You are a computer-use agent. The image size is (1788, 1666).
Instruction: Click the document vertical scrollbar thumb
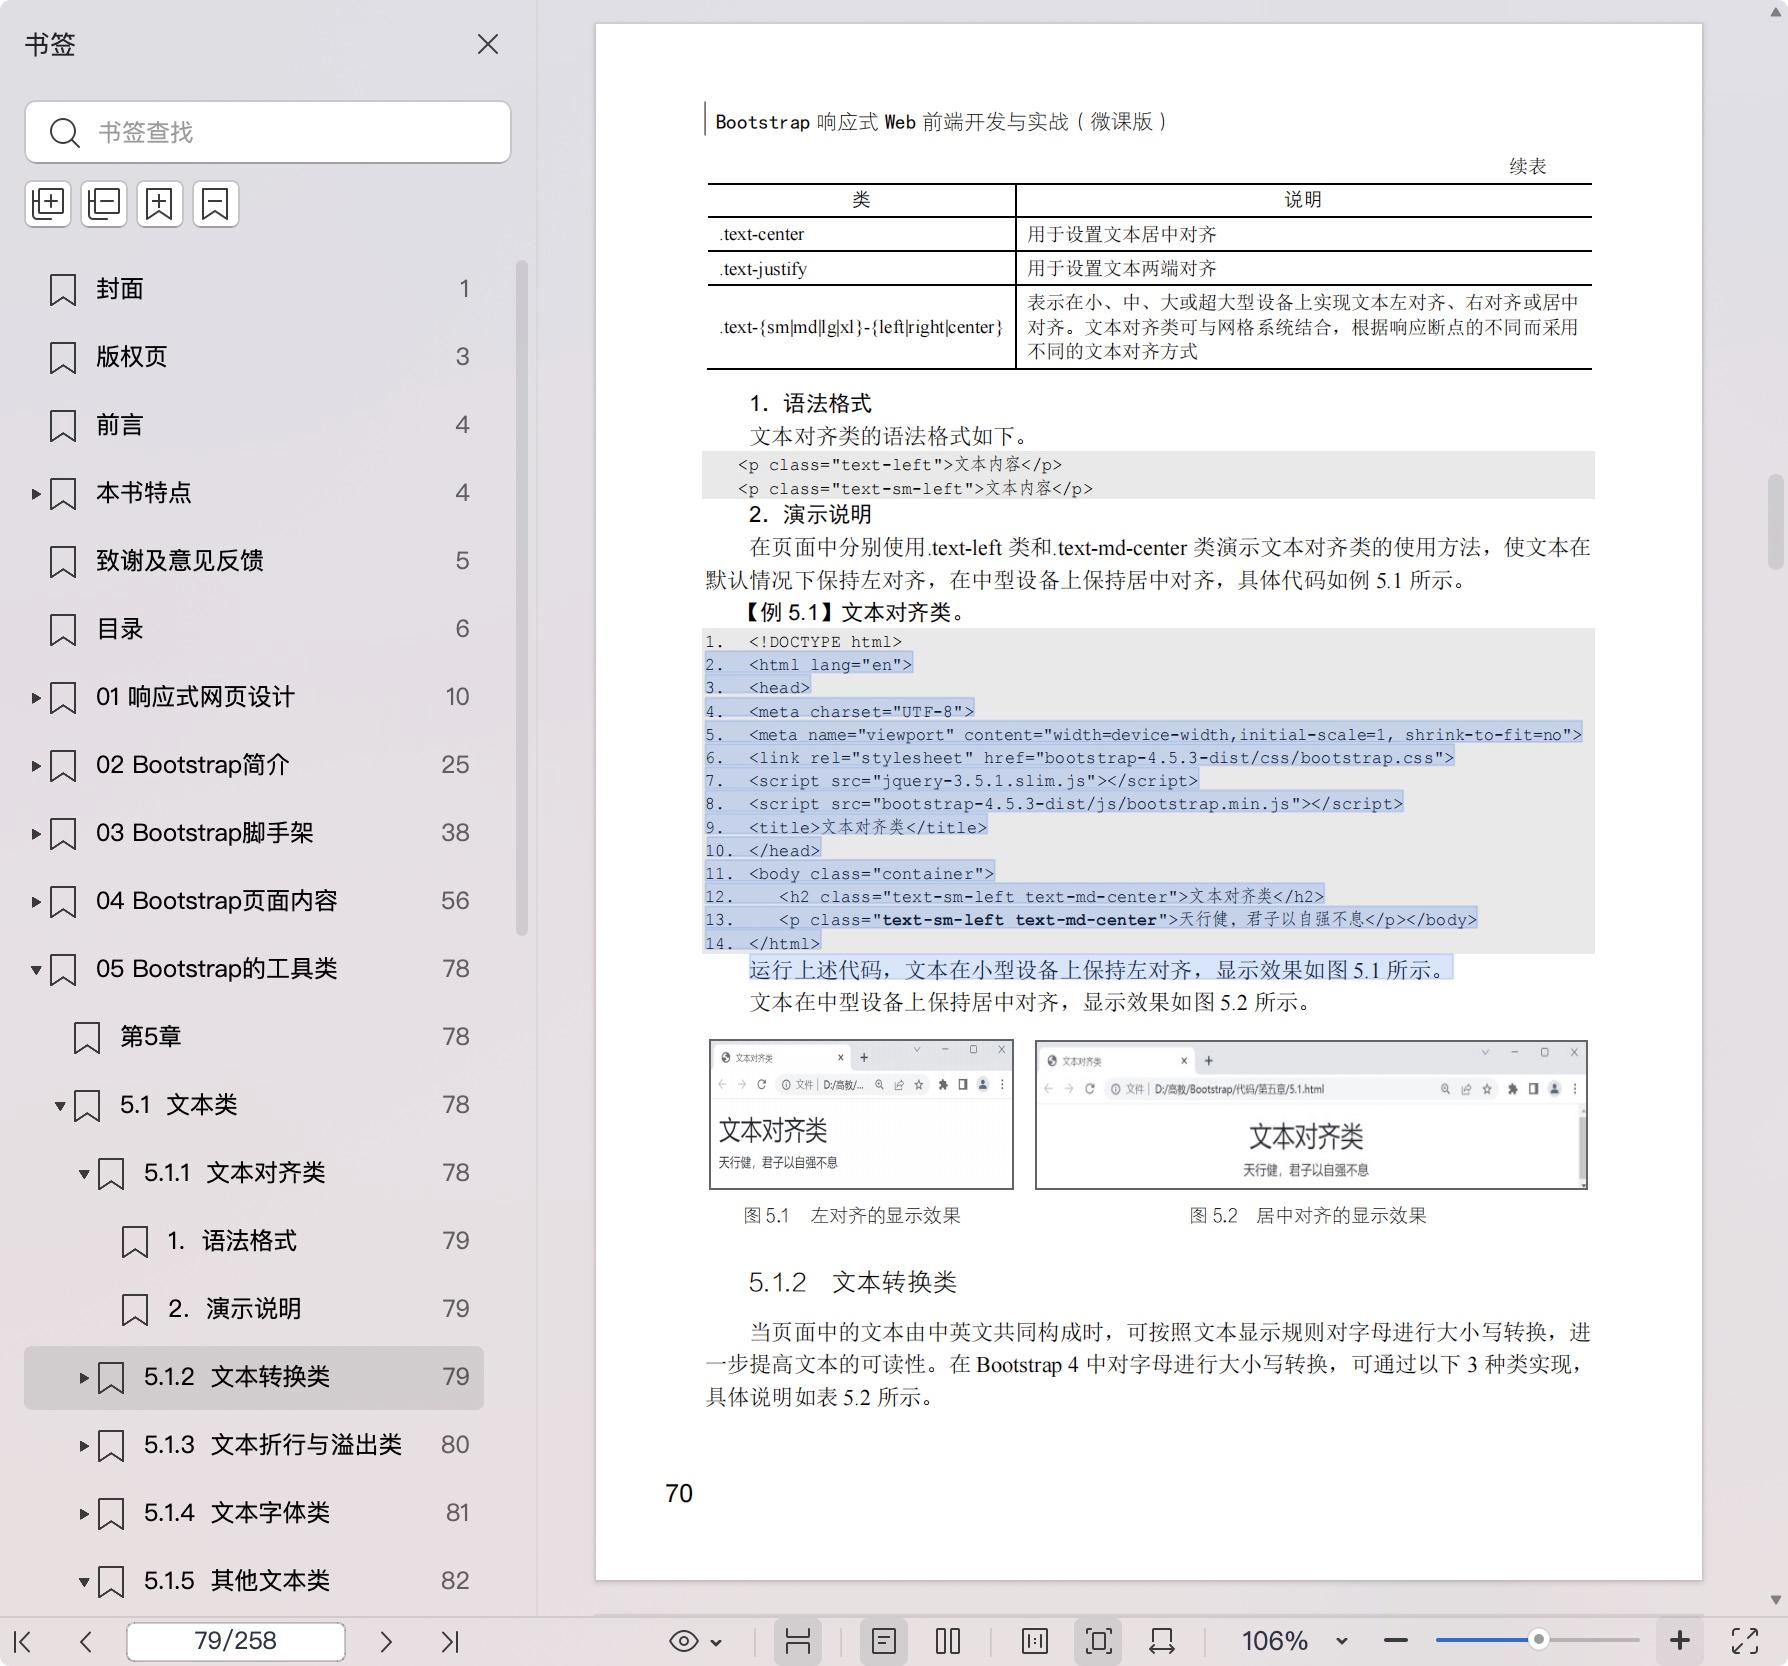tap(1776, 521)
